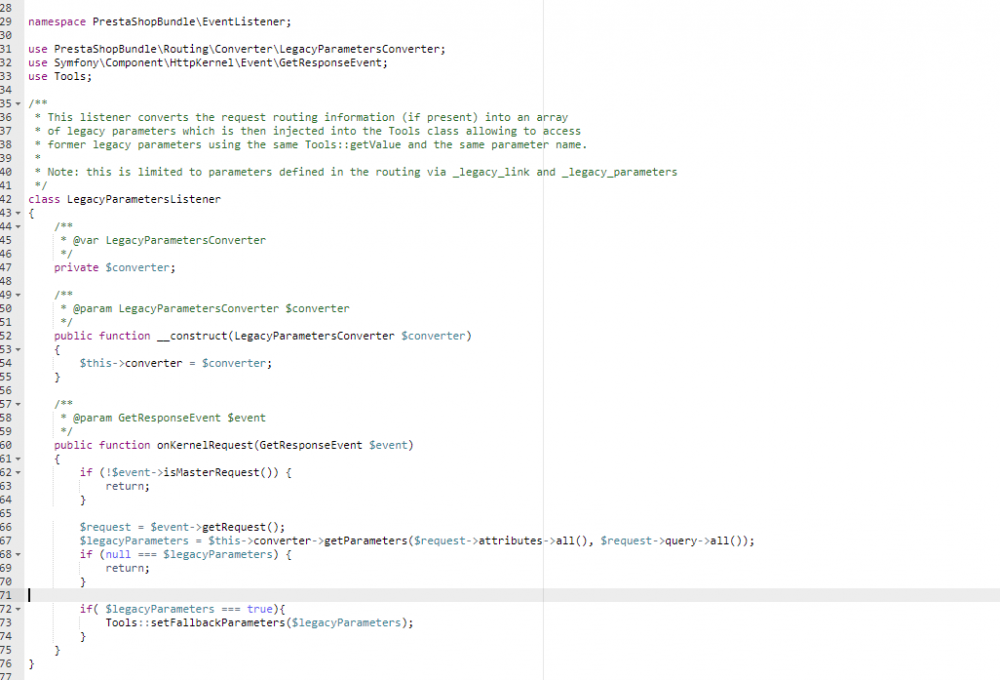Collapse the @param GetResponseEvent docblock
The width and height of the screenshot is (1000, 680).
[20, 404]
